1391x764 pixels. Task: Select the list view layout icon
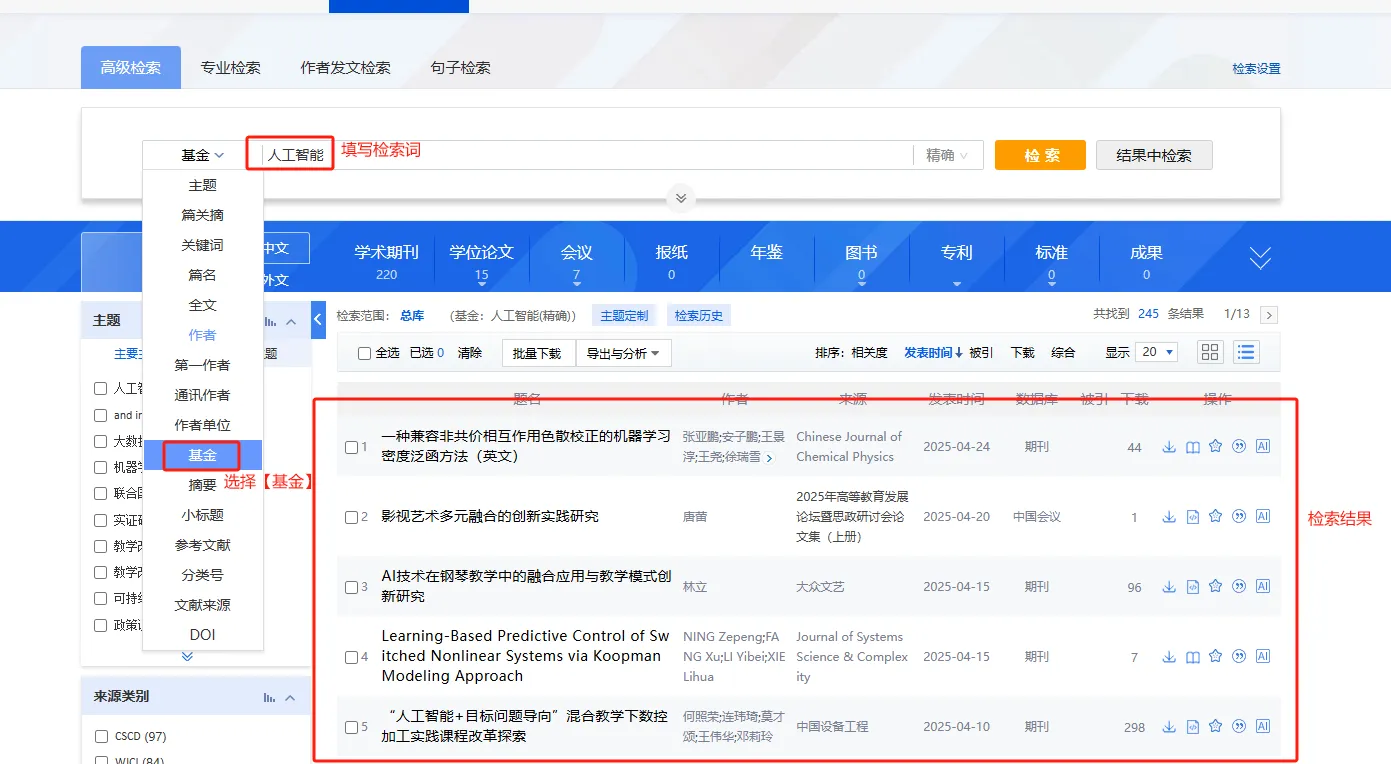tap(1246, 352)
